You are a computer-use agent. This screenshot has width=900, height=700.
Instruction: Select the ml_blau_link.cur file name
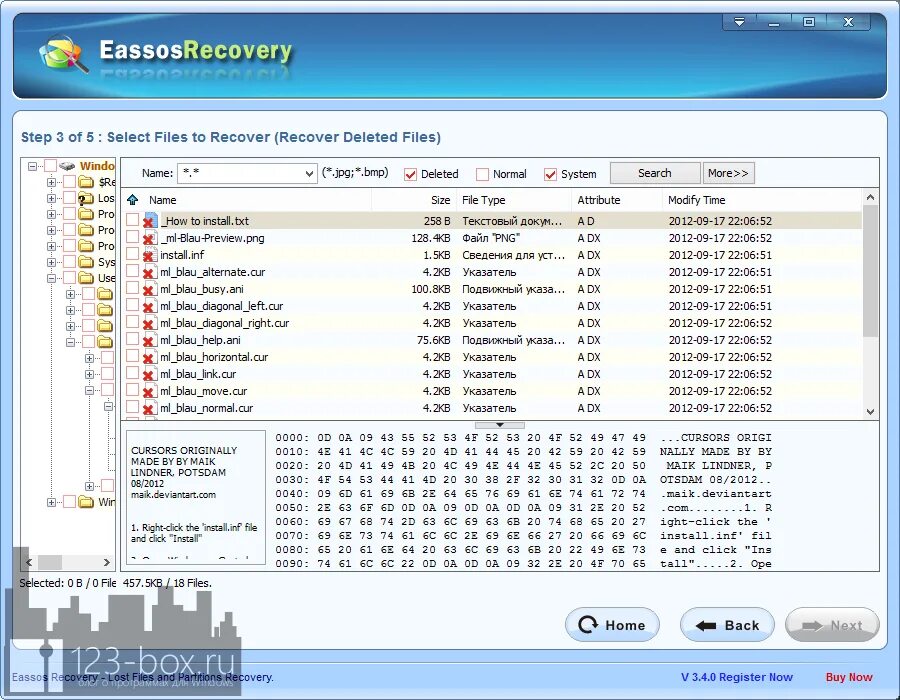point(198,374)
